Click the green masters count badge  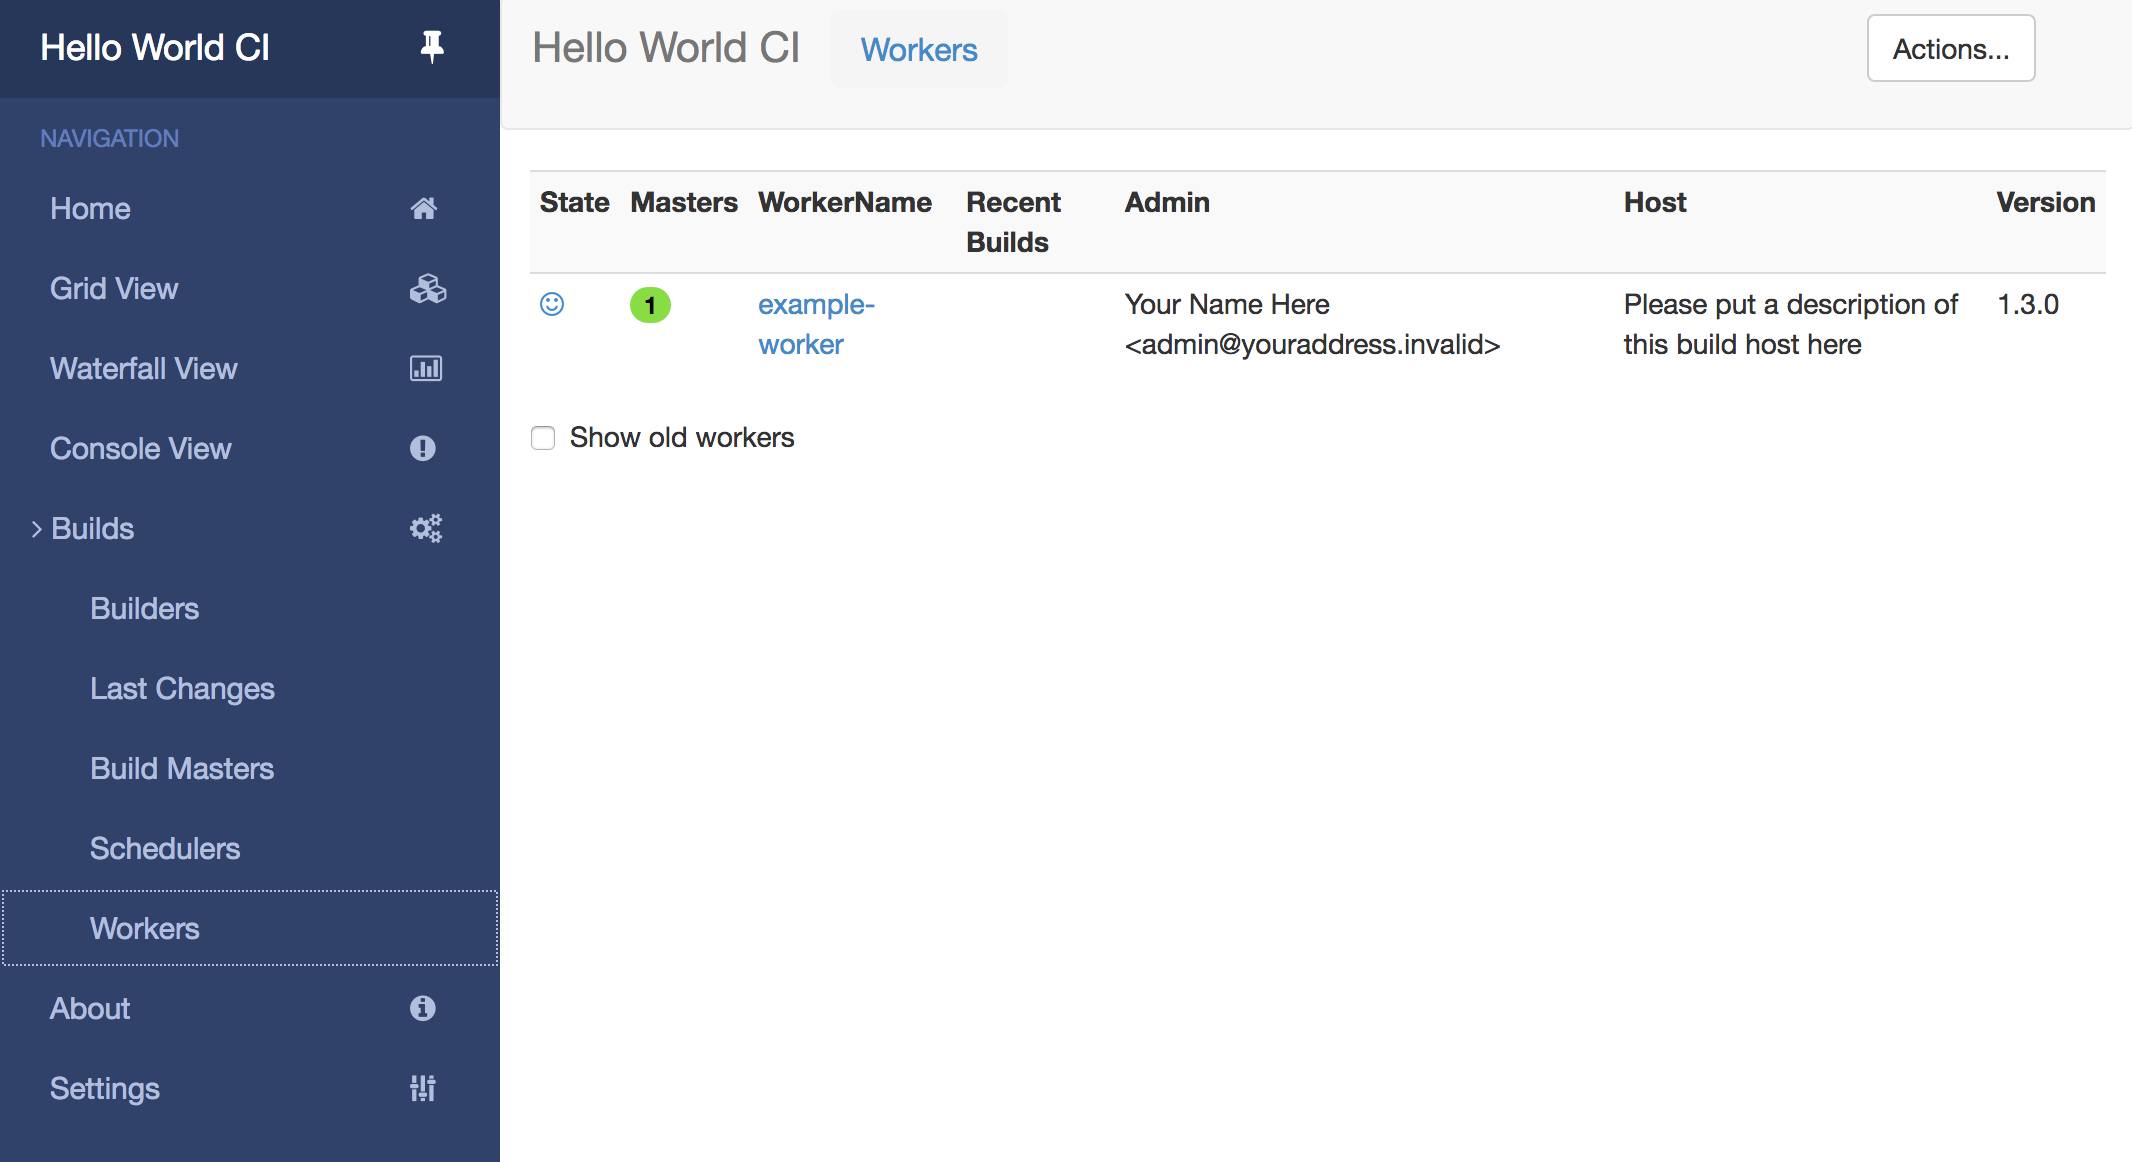click(652, 305)
